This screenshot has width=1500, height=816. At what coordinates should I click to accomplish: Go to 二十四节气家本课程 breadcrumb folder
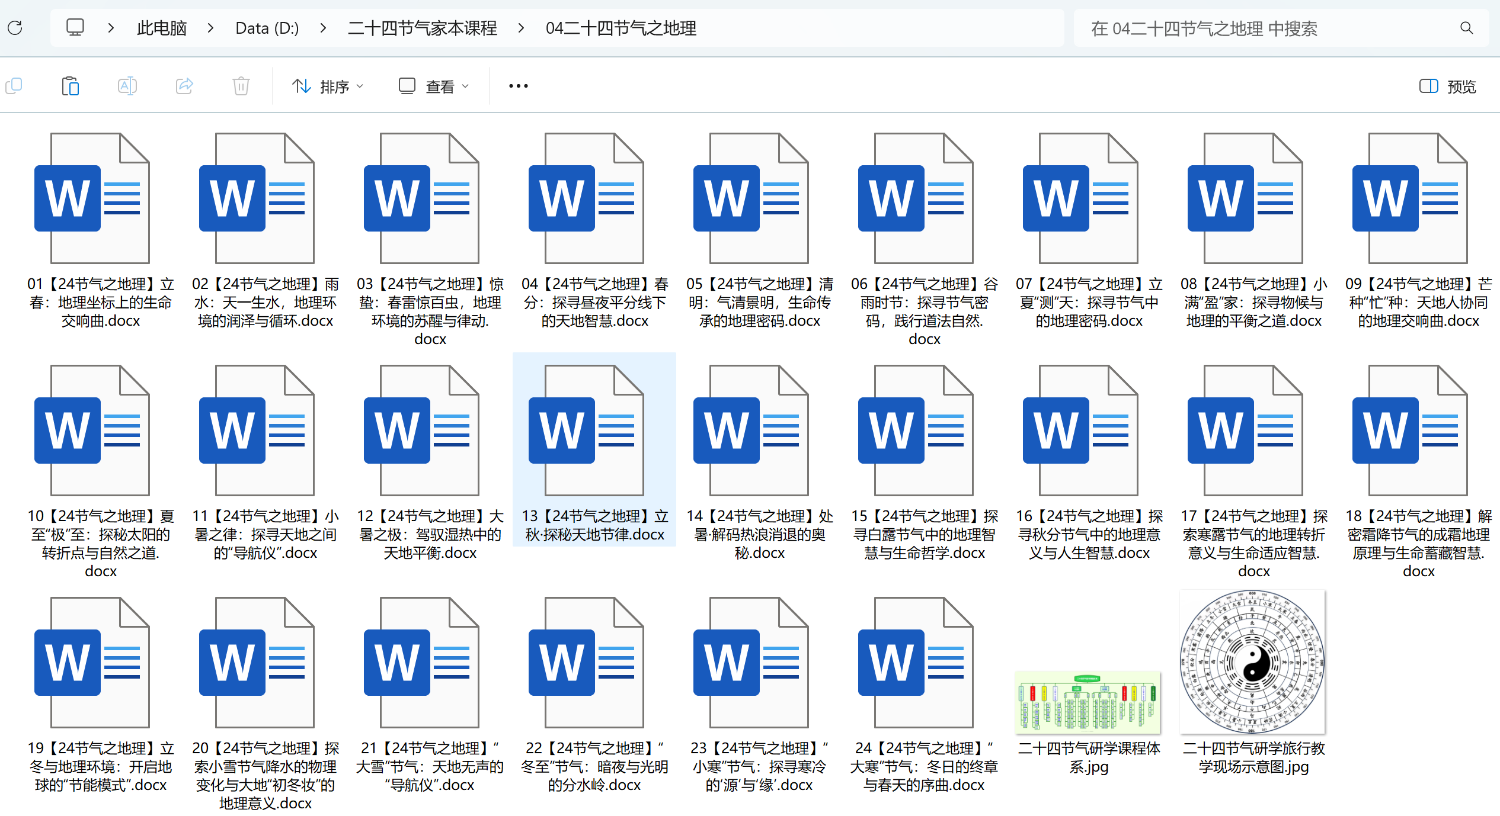[422, 28]
